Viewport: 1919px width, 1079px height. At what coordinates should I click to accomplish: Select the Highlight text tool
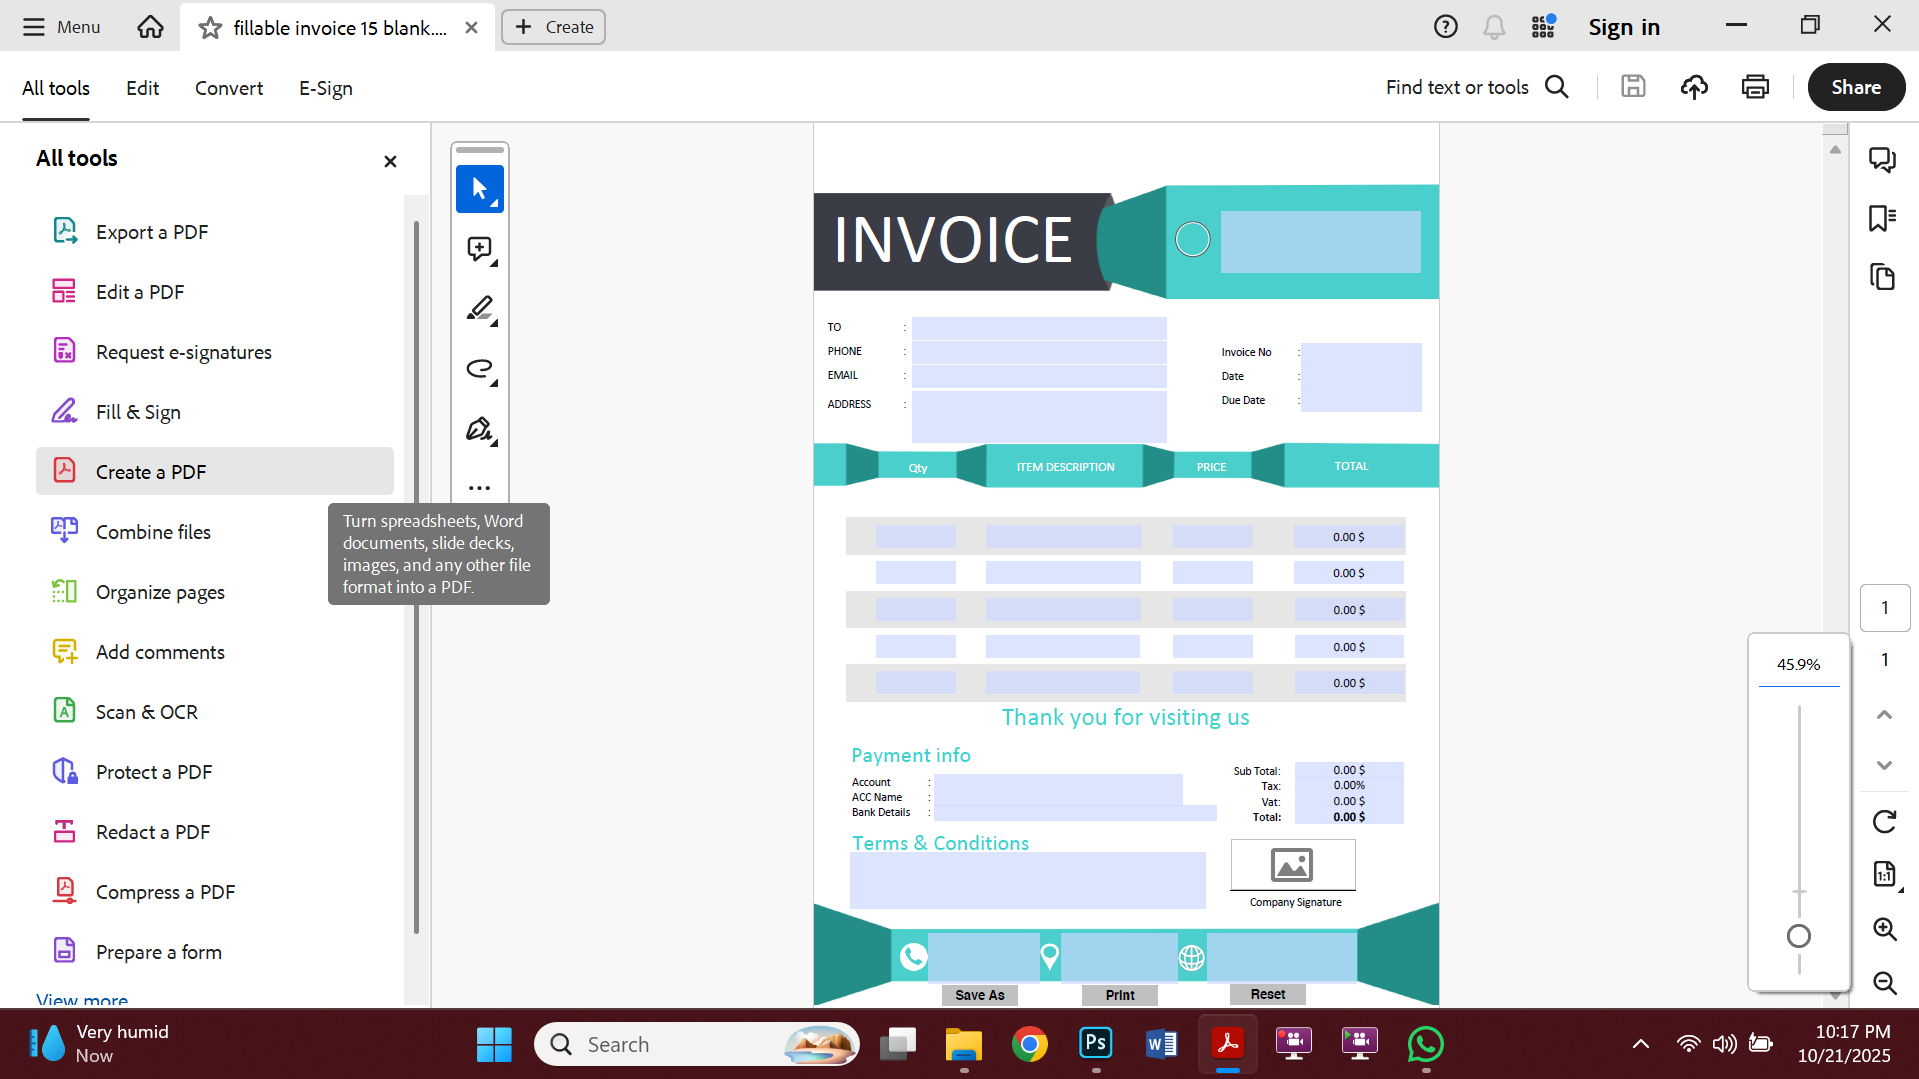479,309
